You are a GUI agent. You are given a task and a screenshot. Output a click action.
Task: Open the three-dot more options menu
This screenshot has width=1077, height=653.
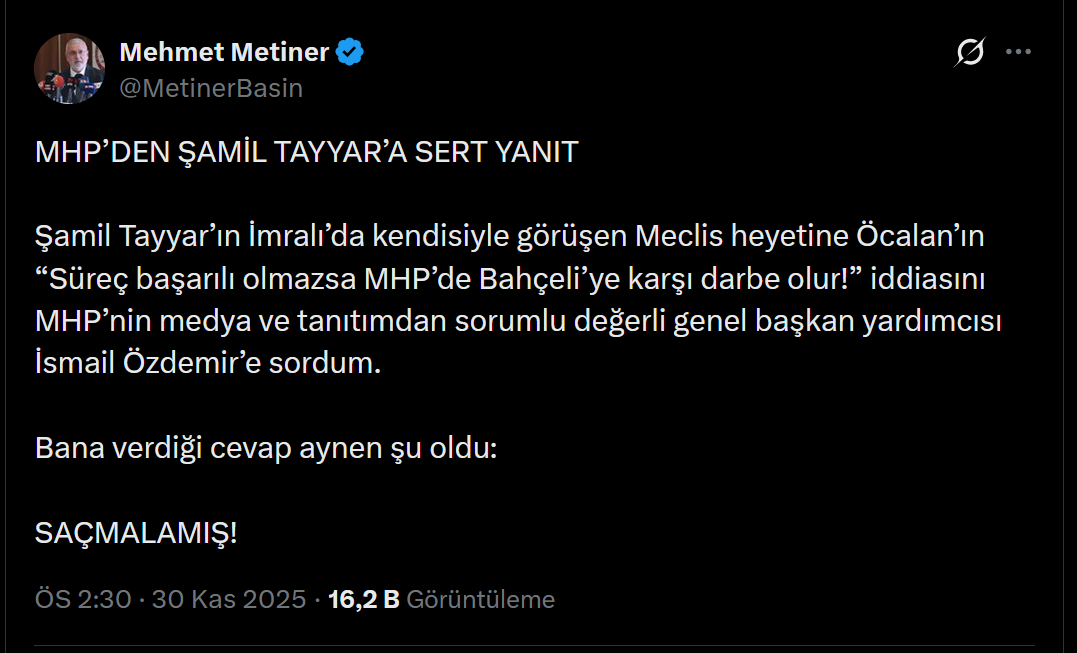pyautogui.click(x=1018, y=52)
